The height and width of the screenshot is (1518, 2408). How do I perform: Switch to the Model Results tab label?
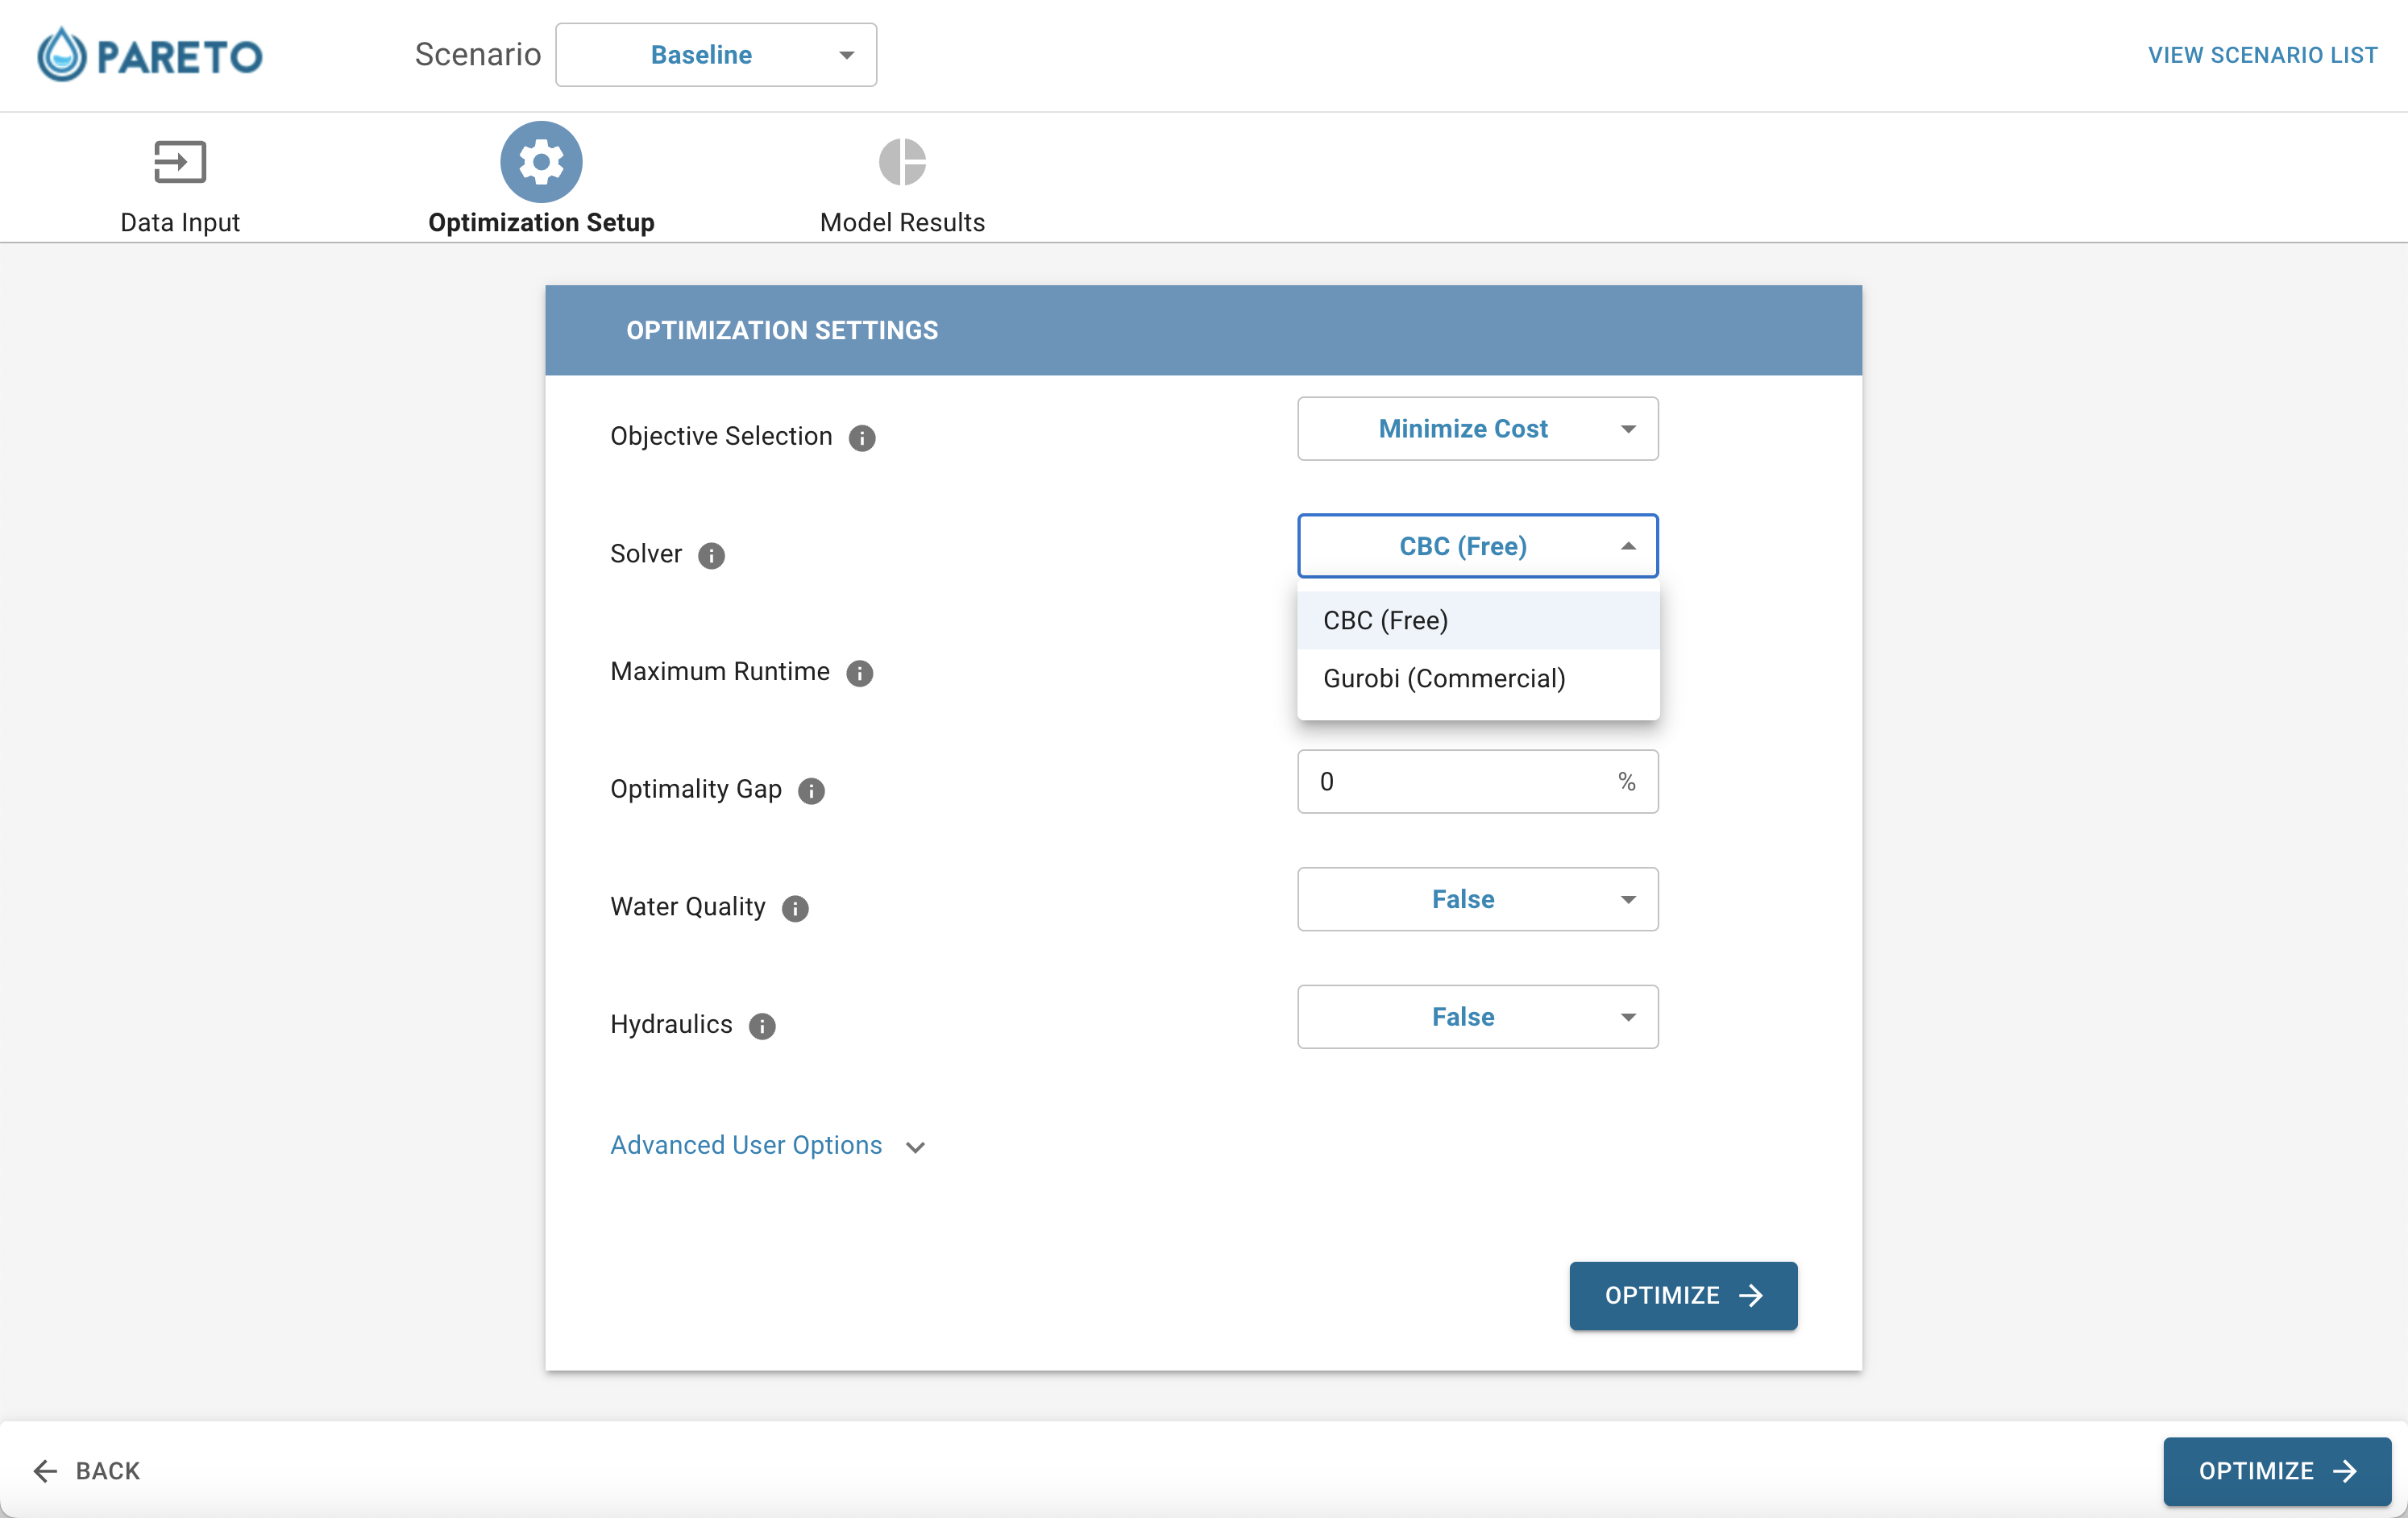tap(902, 222)
